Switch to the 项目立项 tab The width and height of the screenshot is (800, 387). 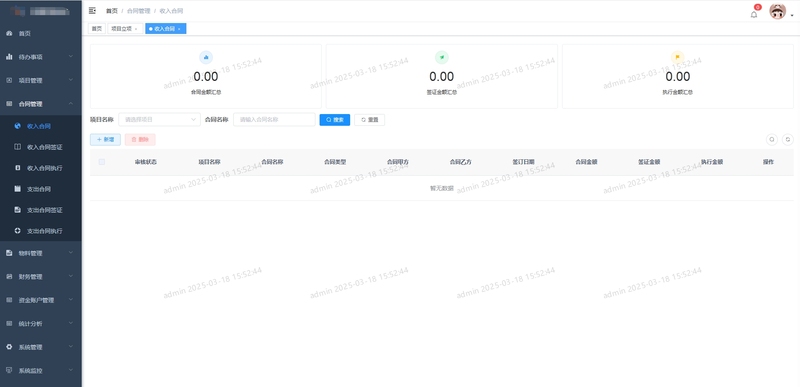(x=121, y=29)
